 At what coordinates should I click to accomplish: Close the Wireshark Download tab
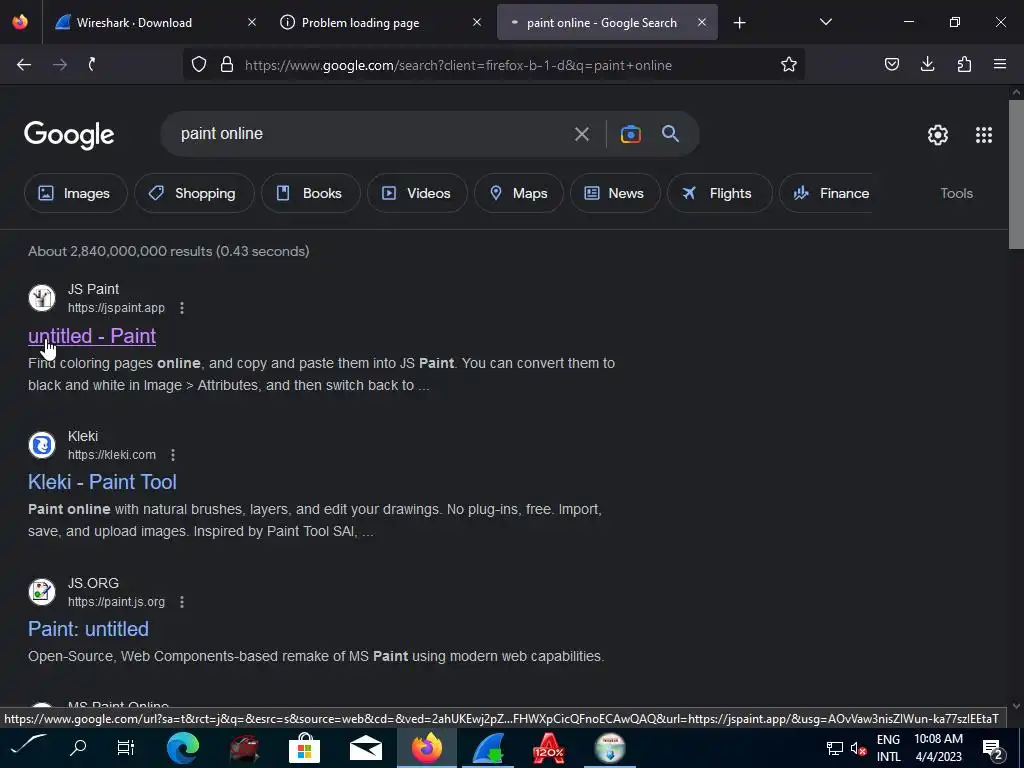pyautogui.click(x=252, y=22)
